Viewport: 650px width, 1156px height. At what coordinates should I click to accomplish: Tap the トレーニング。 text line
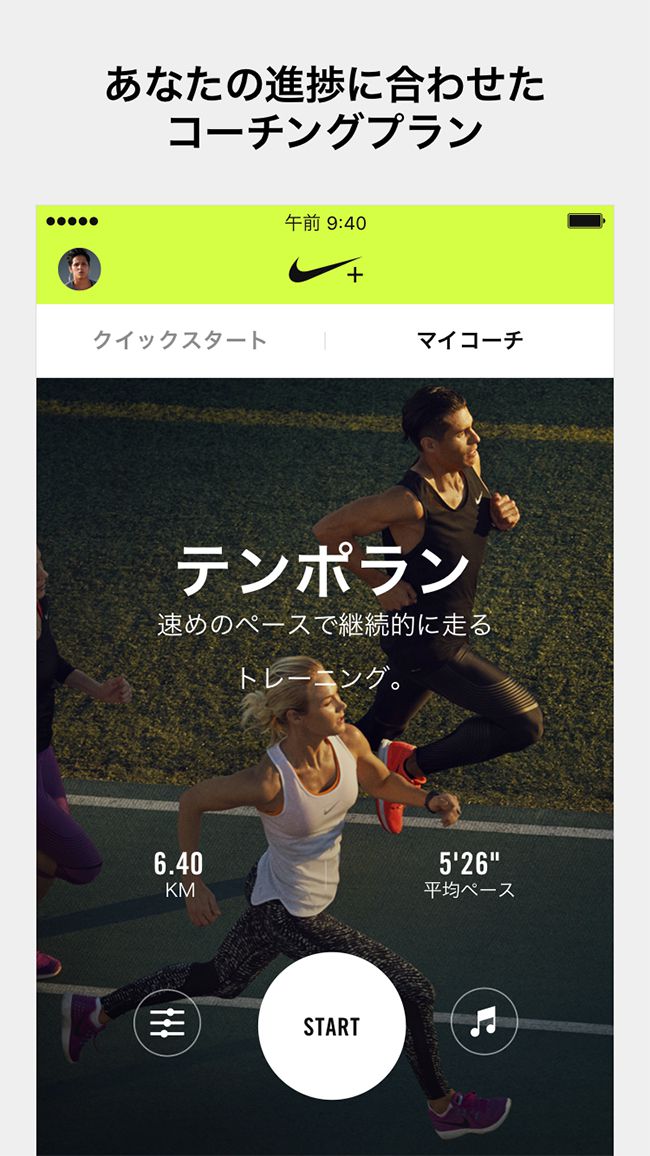321,678
